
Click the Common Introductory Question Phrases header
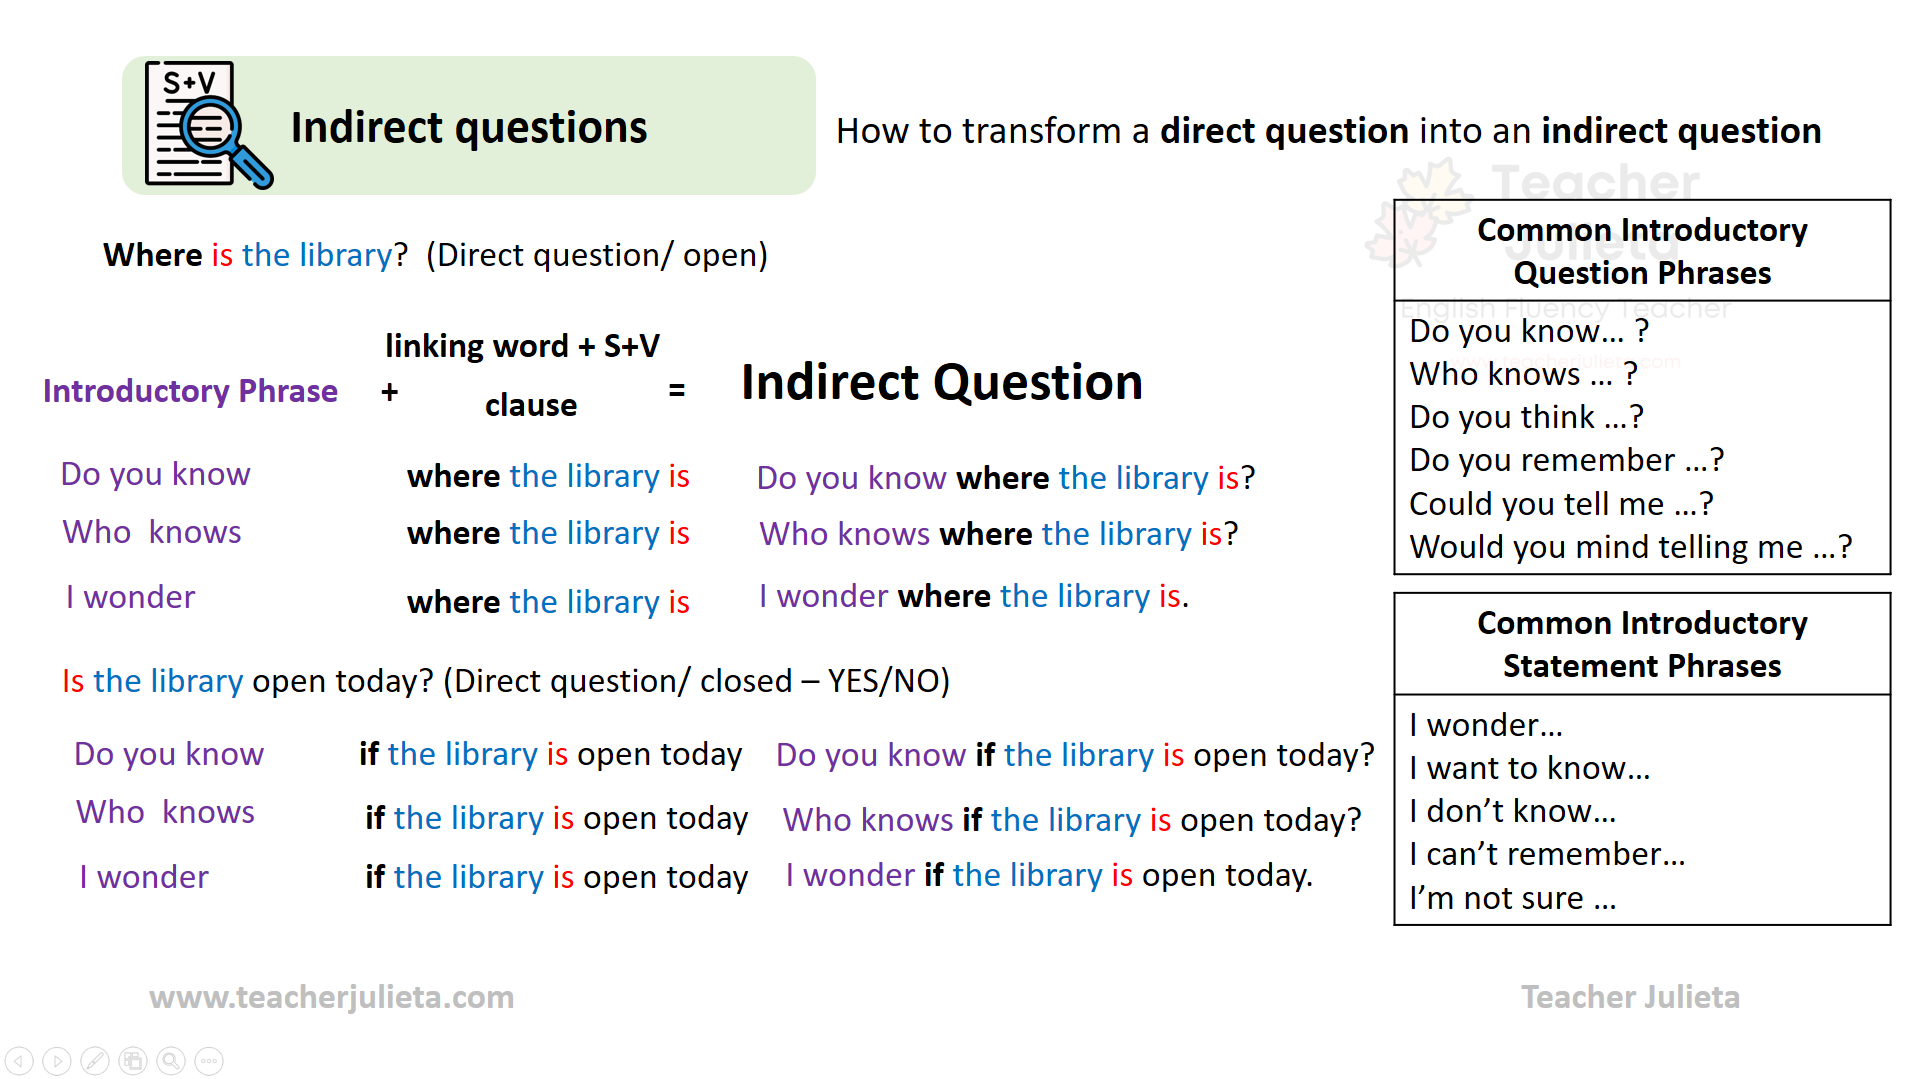click(x=1641, y=251)
